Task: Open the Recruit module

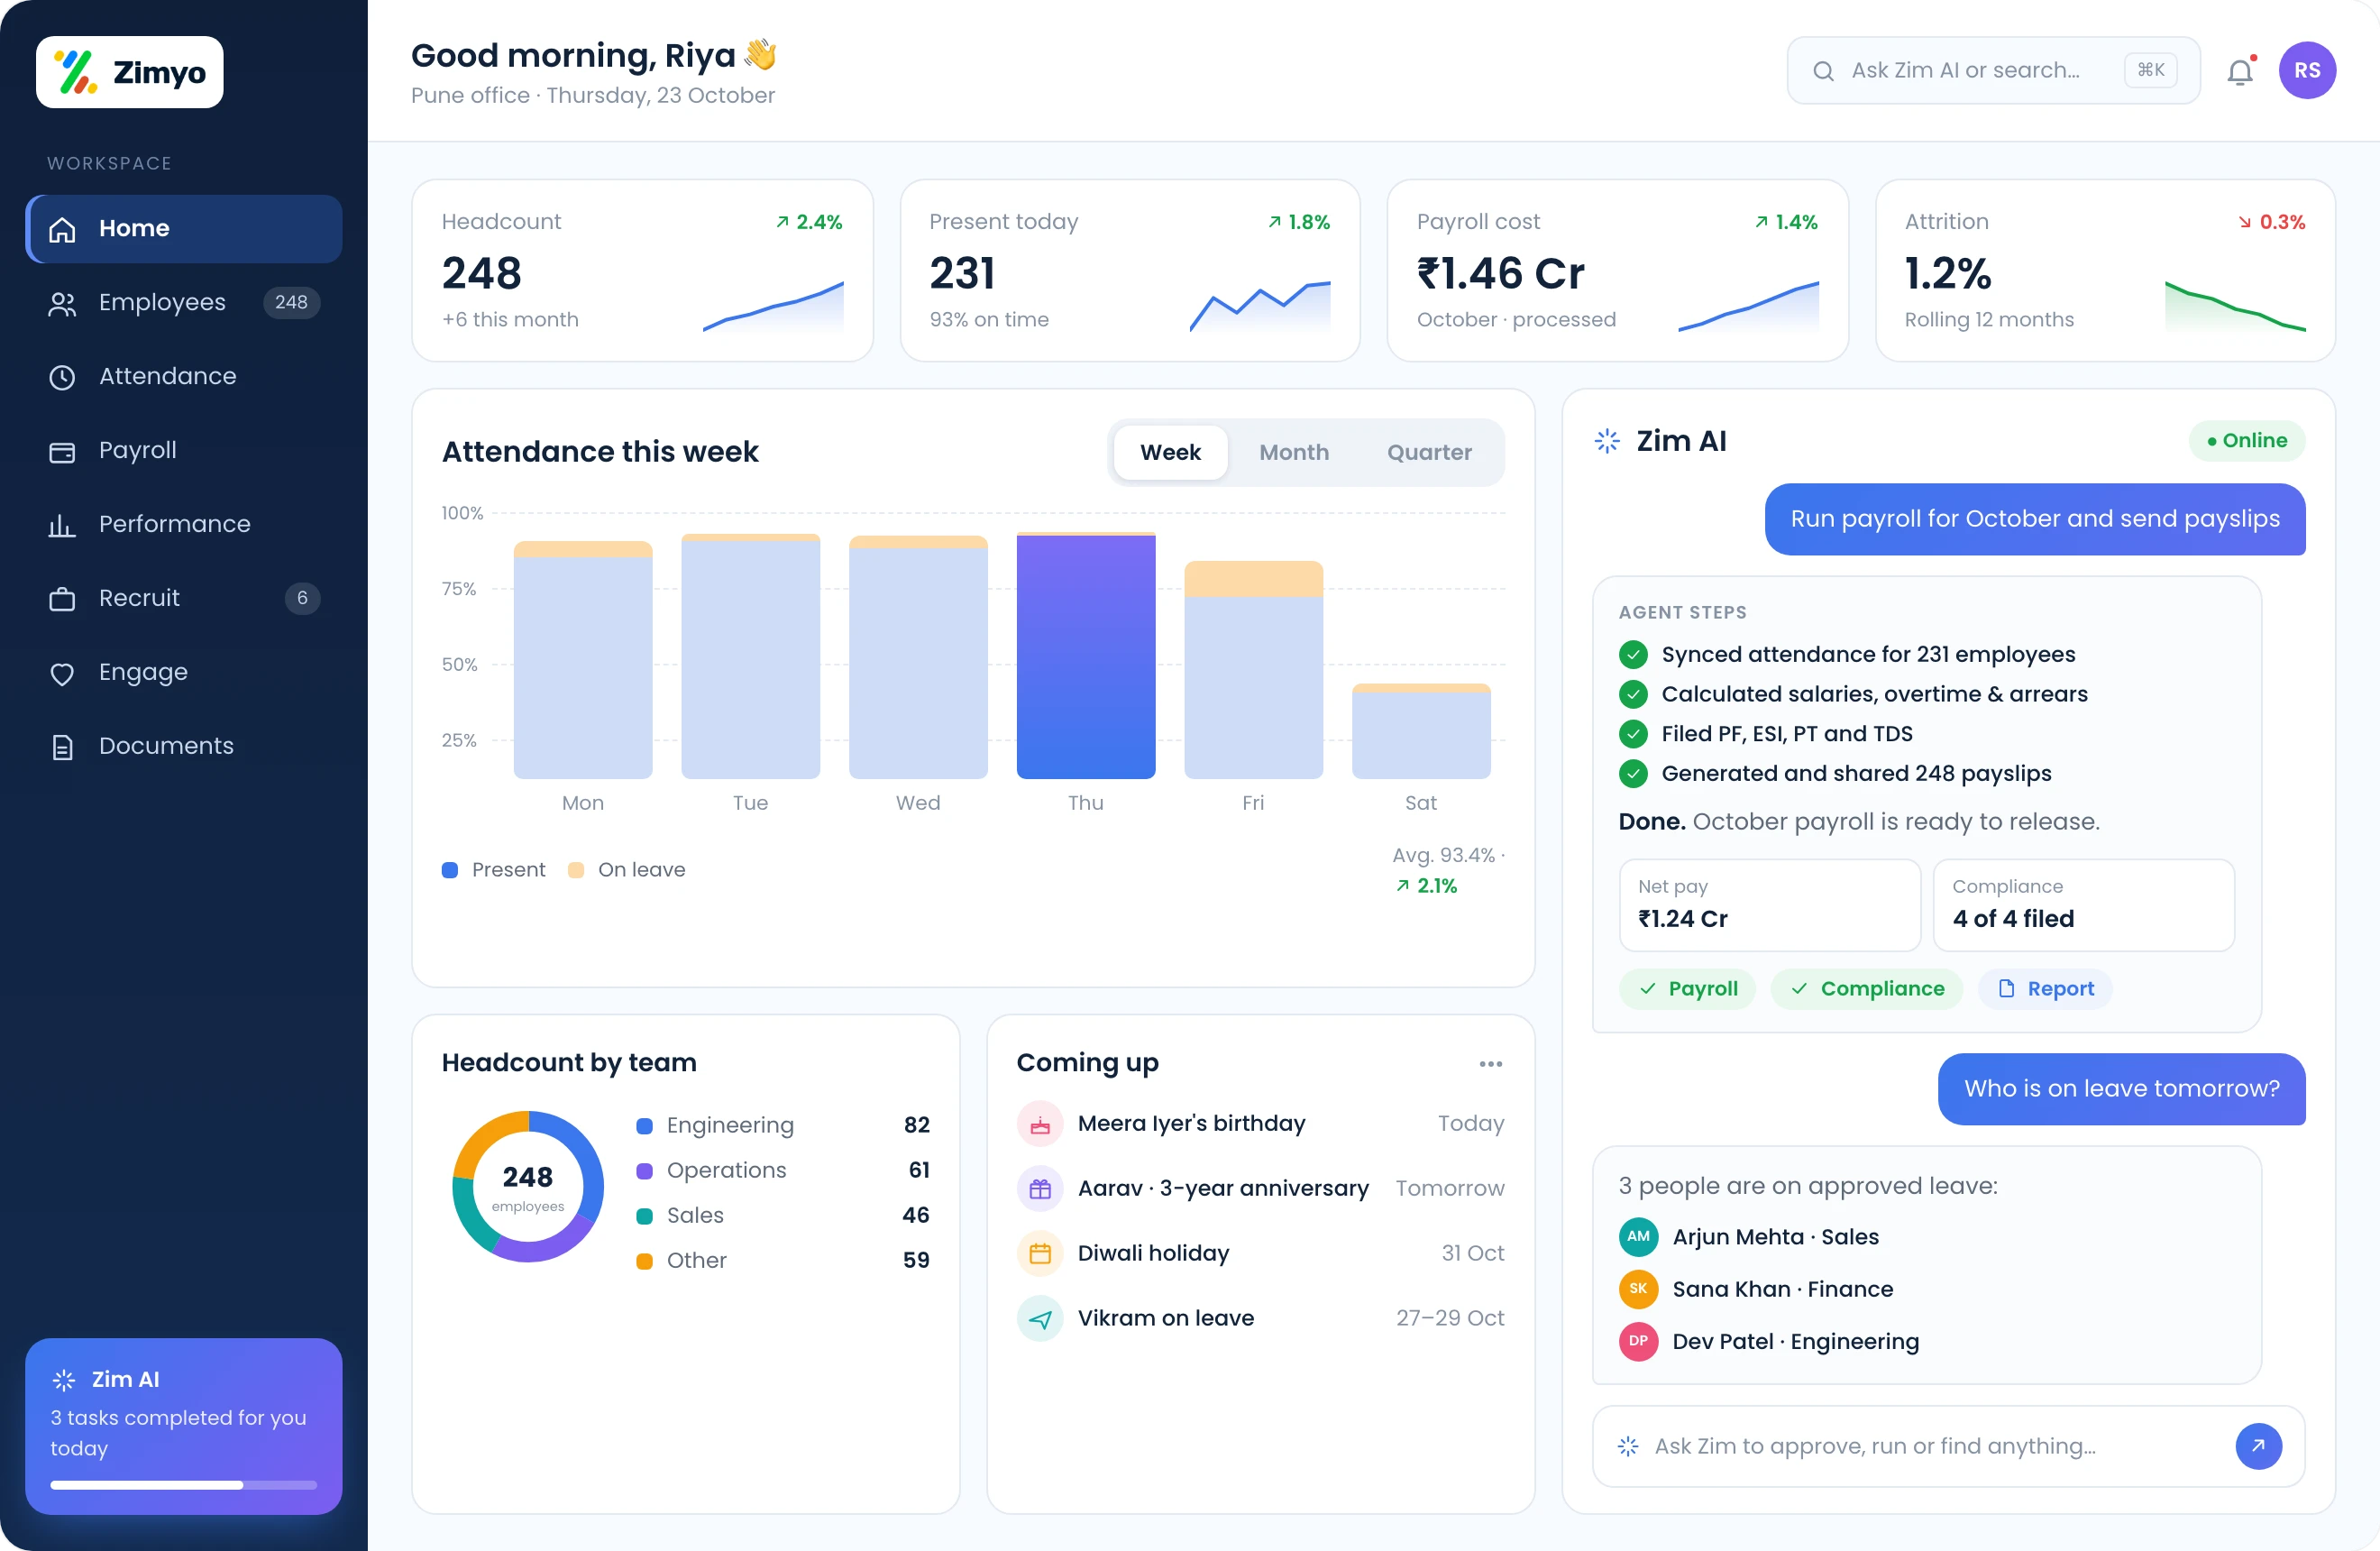Action: (x=184, y=599)
